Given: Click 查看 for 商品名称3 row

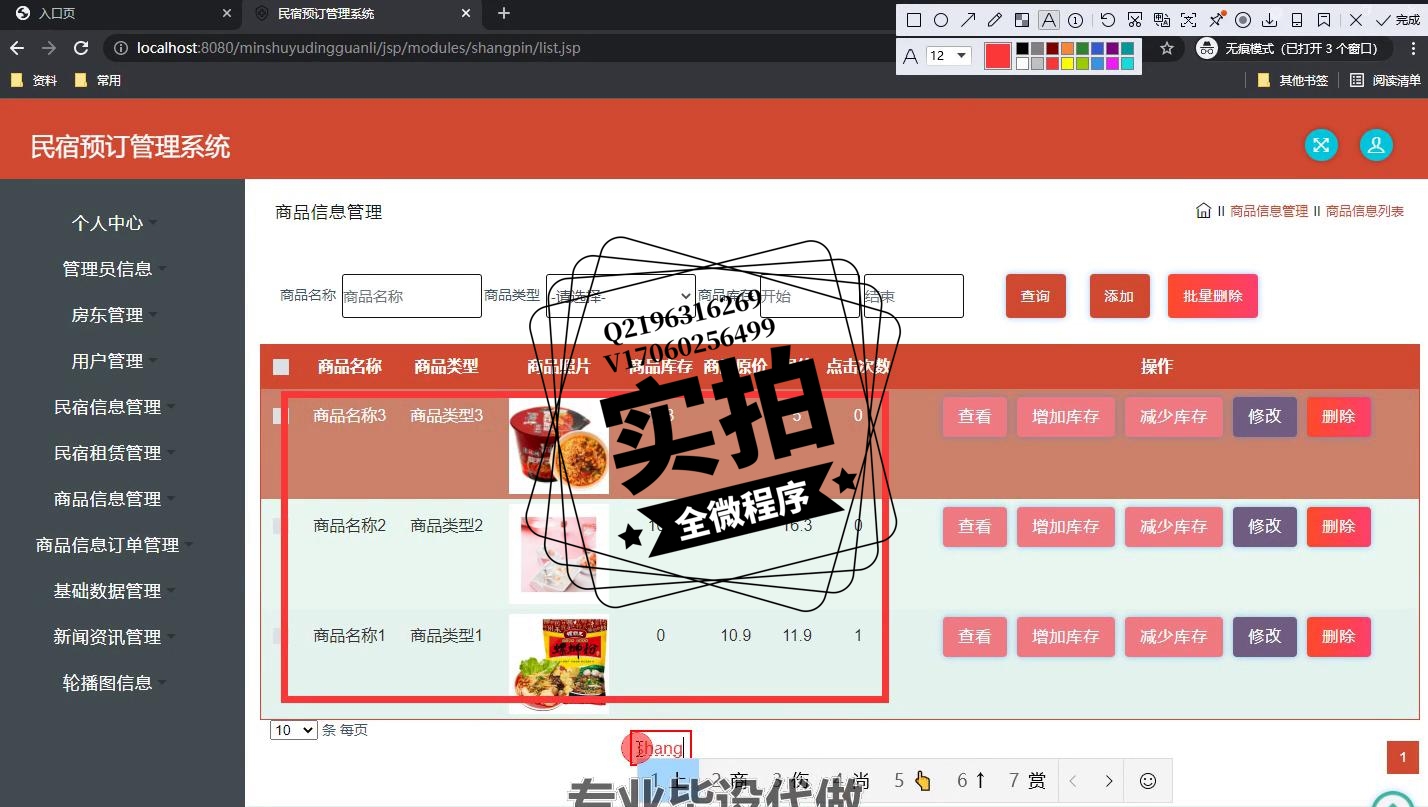Looking at the screenshot, I should point(974,416).
